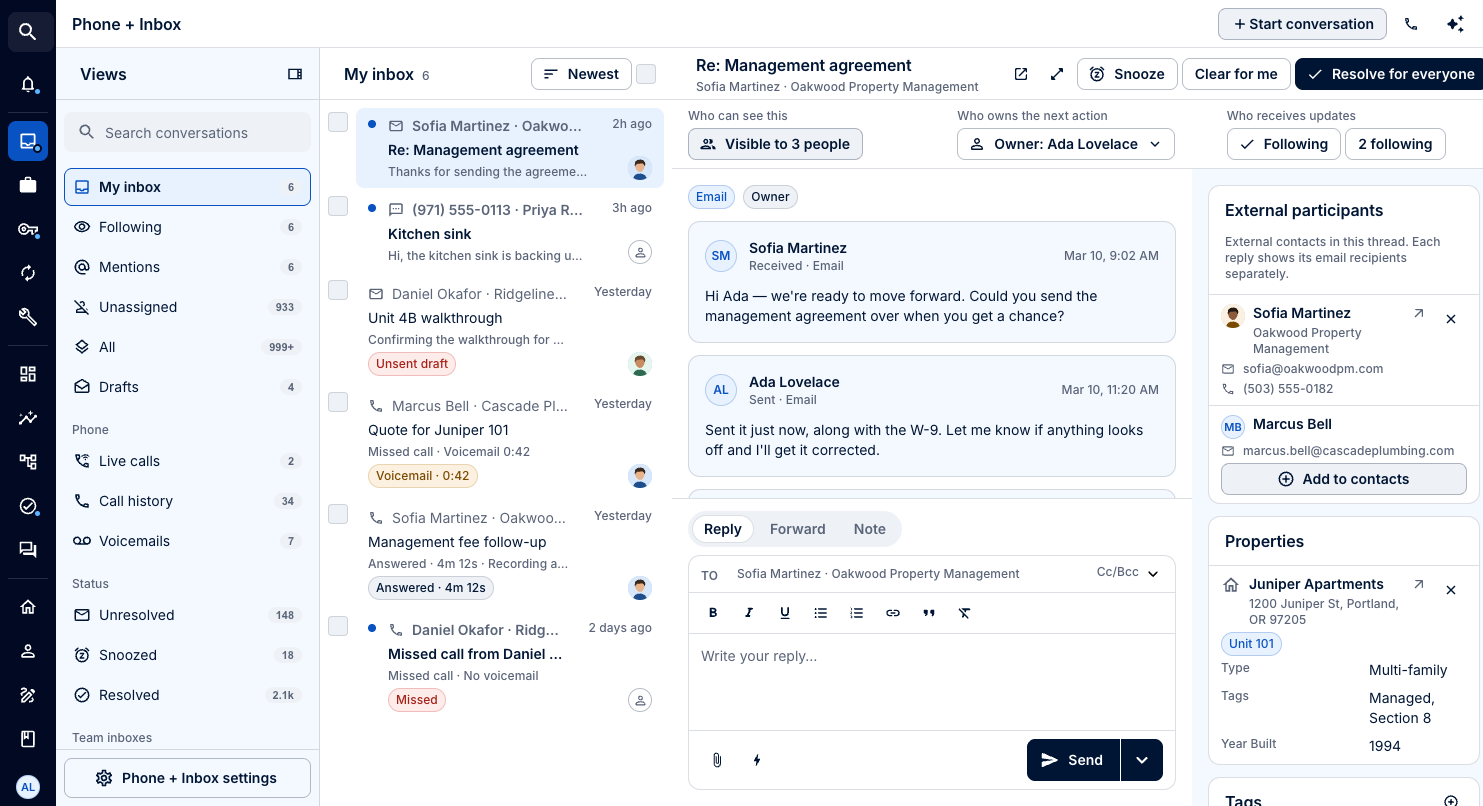The image size is (1483, 806).
Task: Open the Voicemails view
Action: (x=187, y=541)
